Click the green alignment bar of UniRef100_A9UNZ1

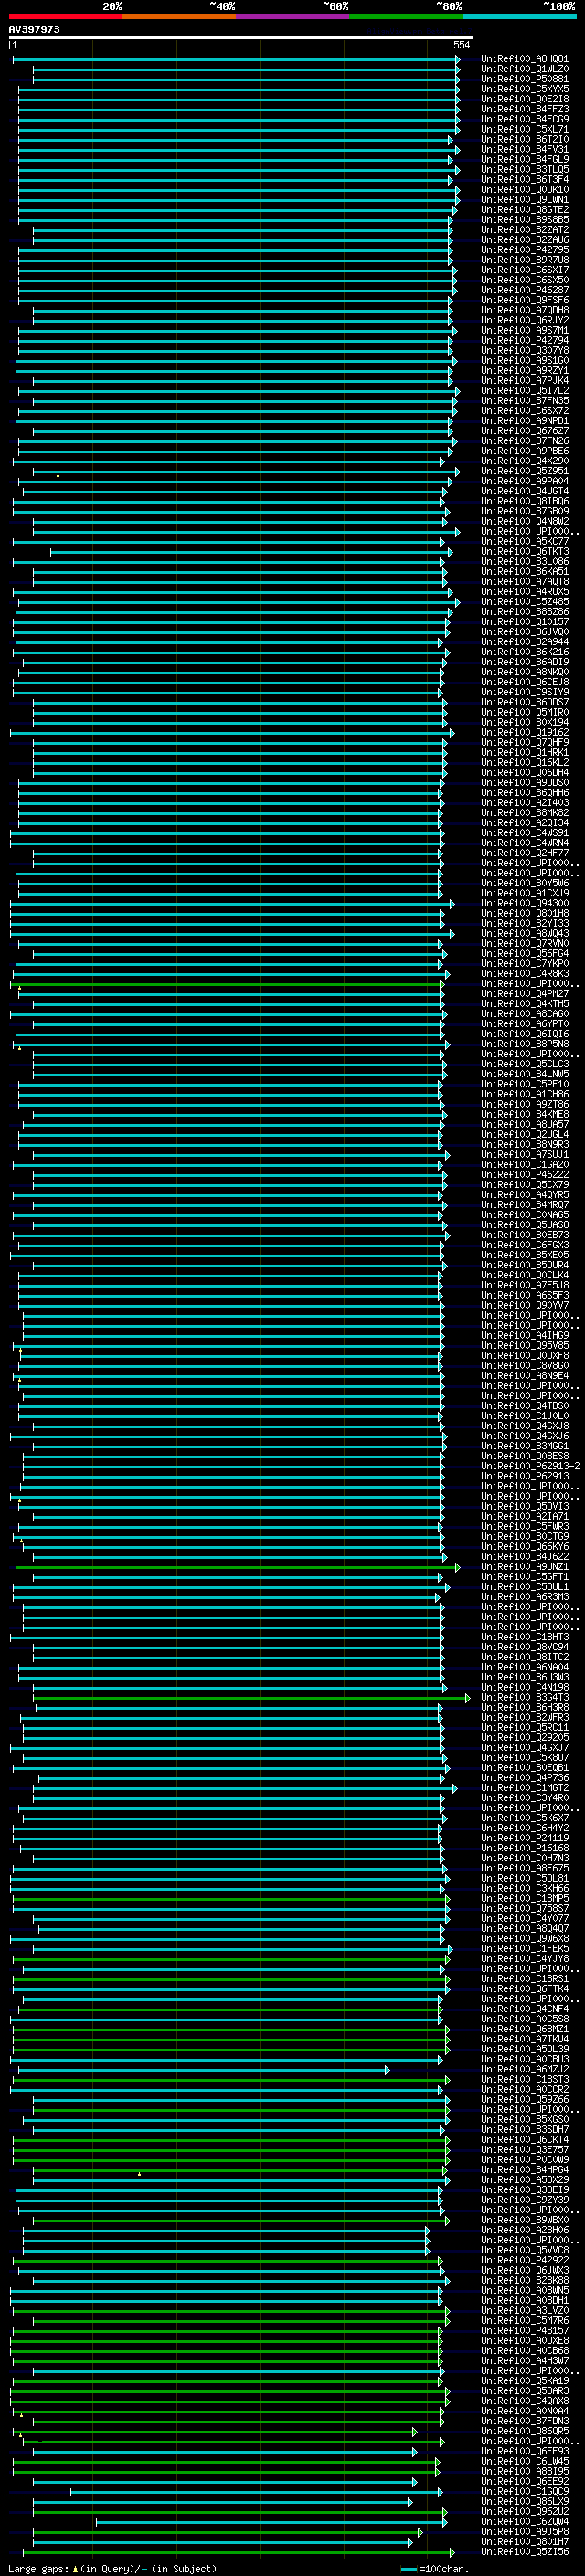238,1567
